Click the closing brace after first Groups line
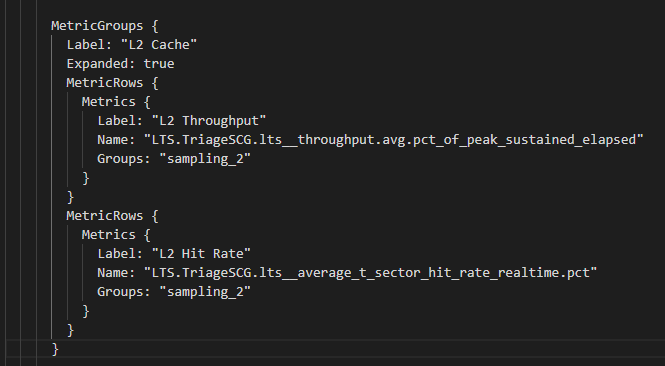 point(86,178)
